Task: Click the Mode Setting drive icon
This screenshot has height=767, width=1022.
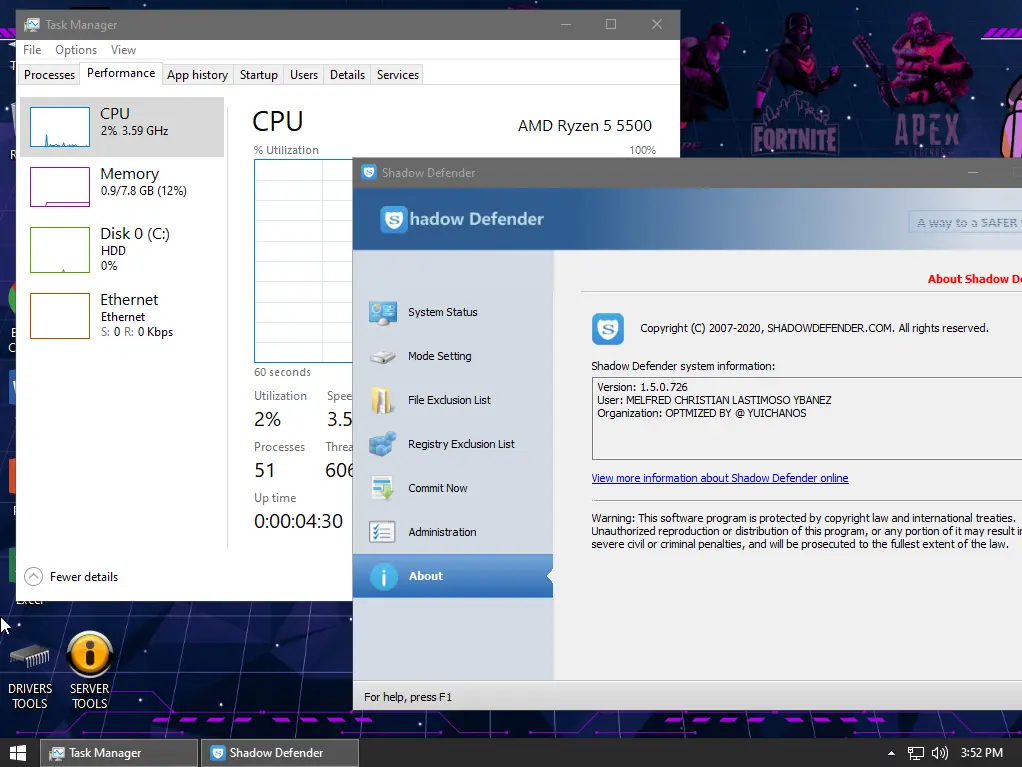Action: click(383, 357)
